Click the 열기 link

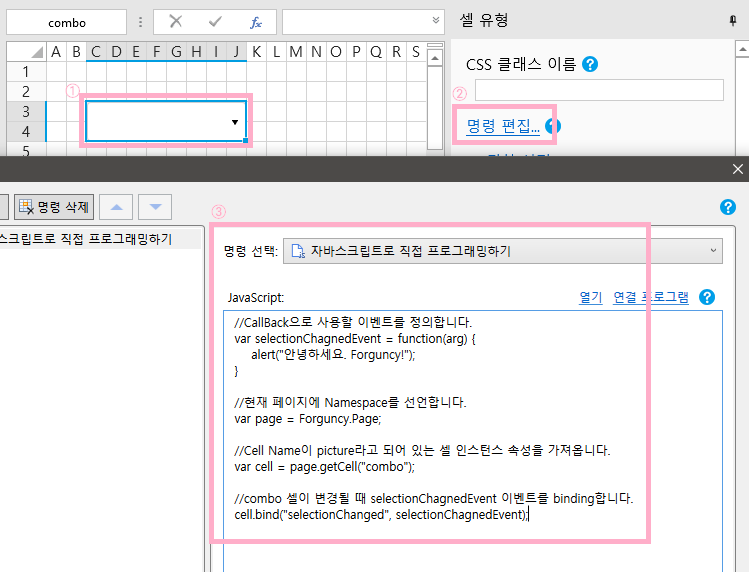click(x=590, y=297)
